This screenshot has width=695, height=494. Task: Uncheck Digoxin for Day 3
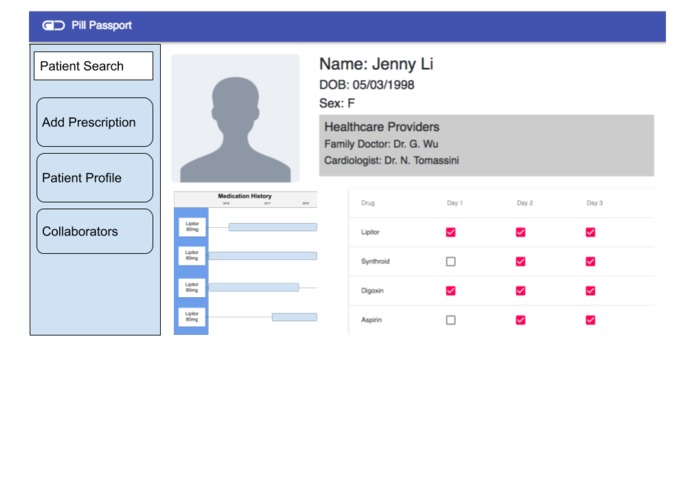590,291
